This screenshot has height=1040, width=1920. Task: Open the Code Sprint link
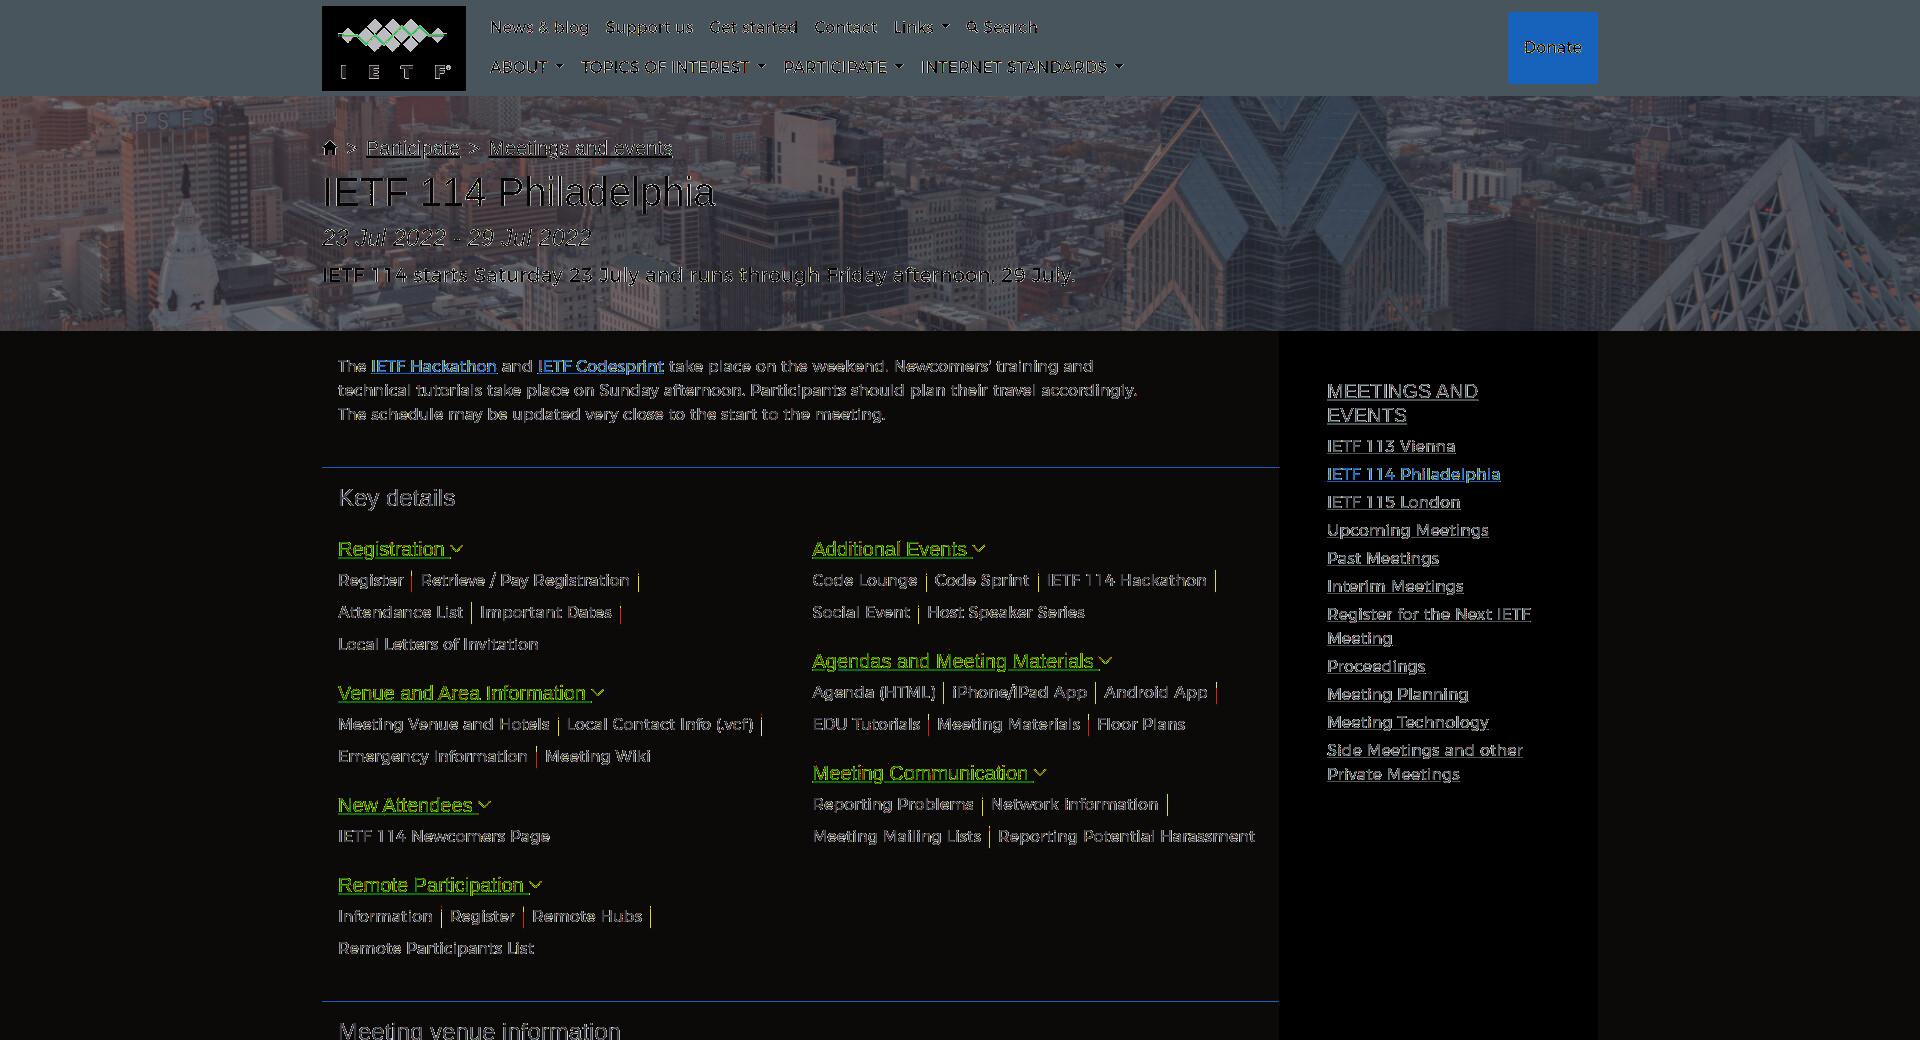point(981,581)
